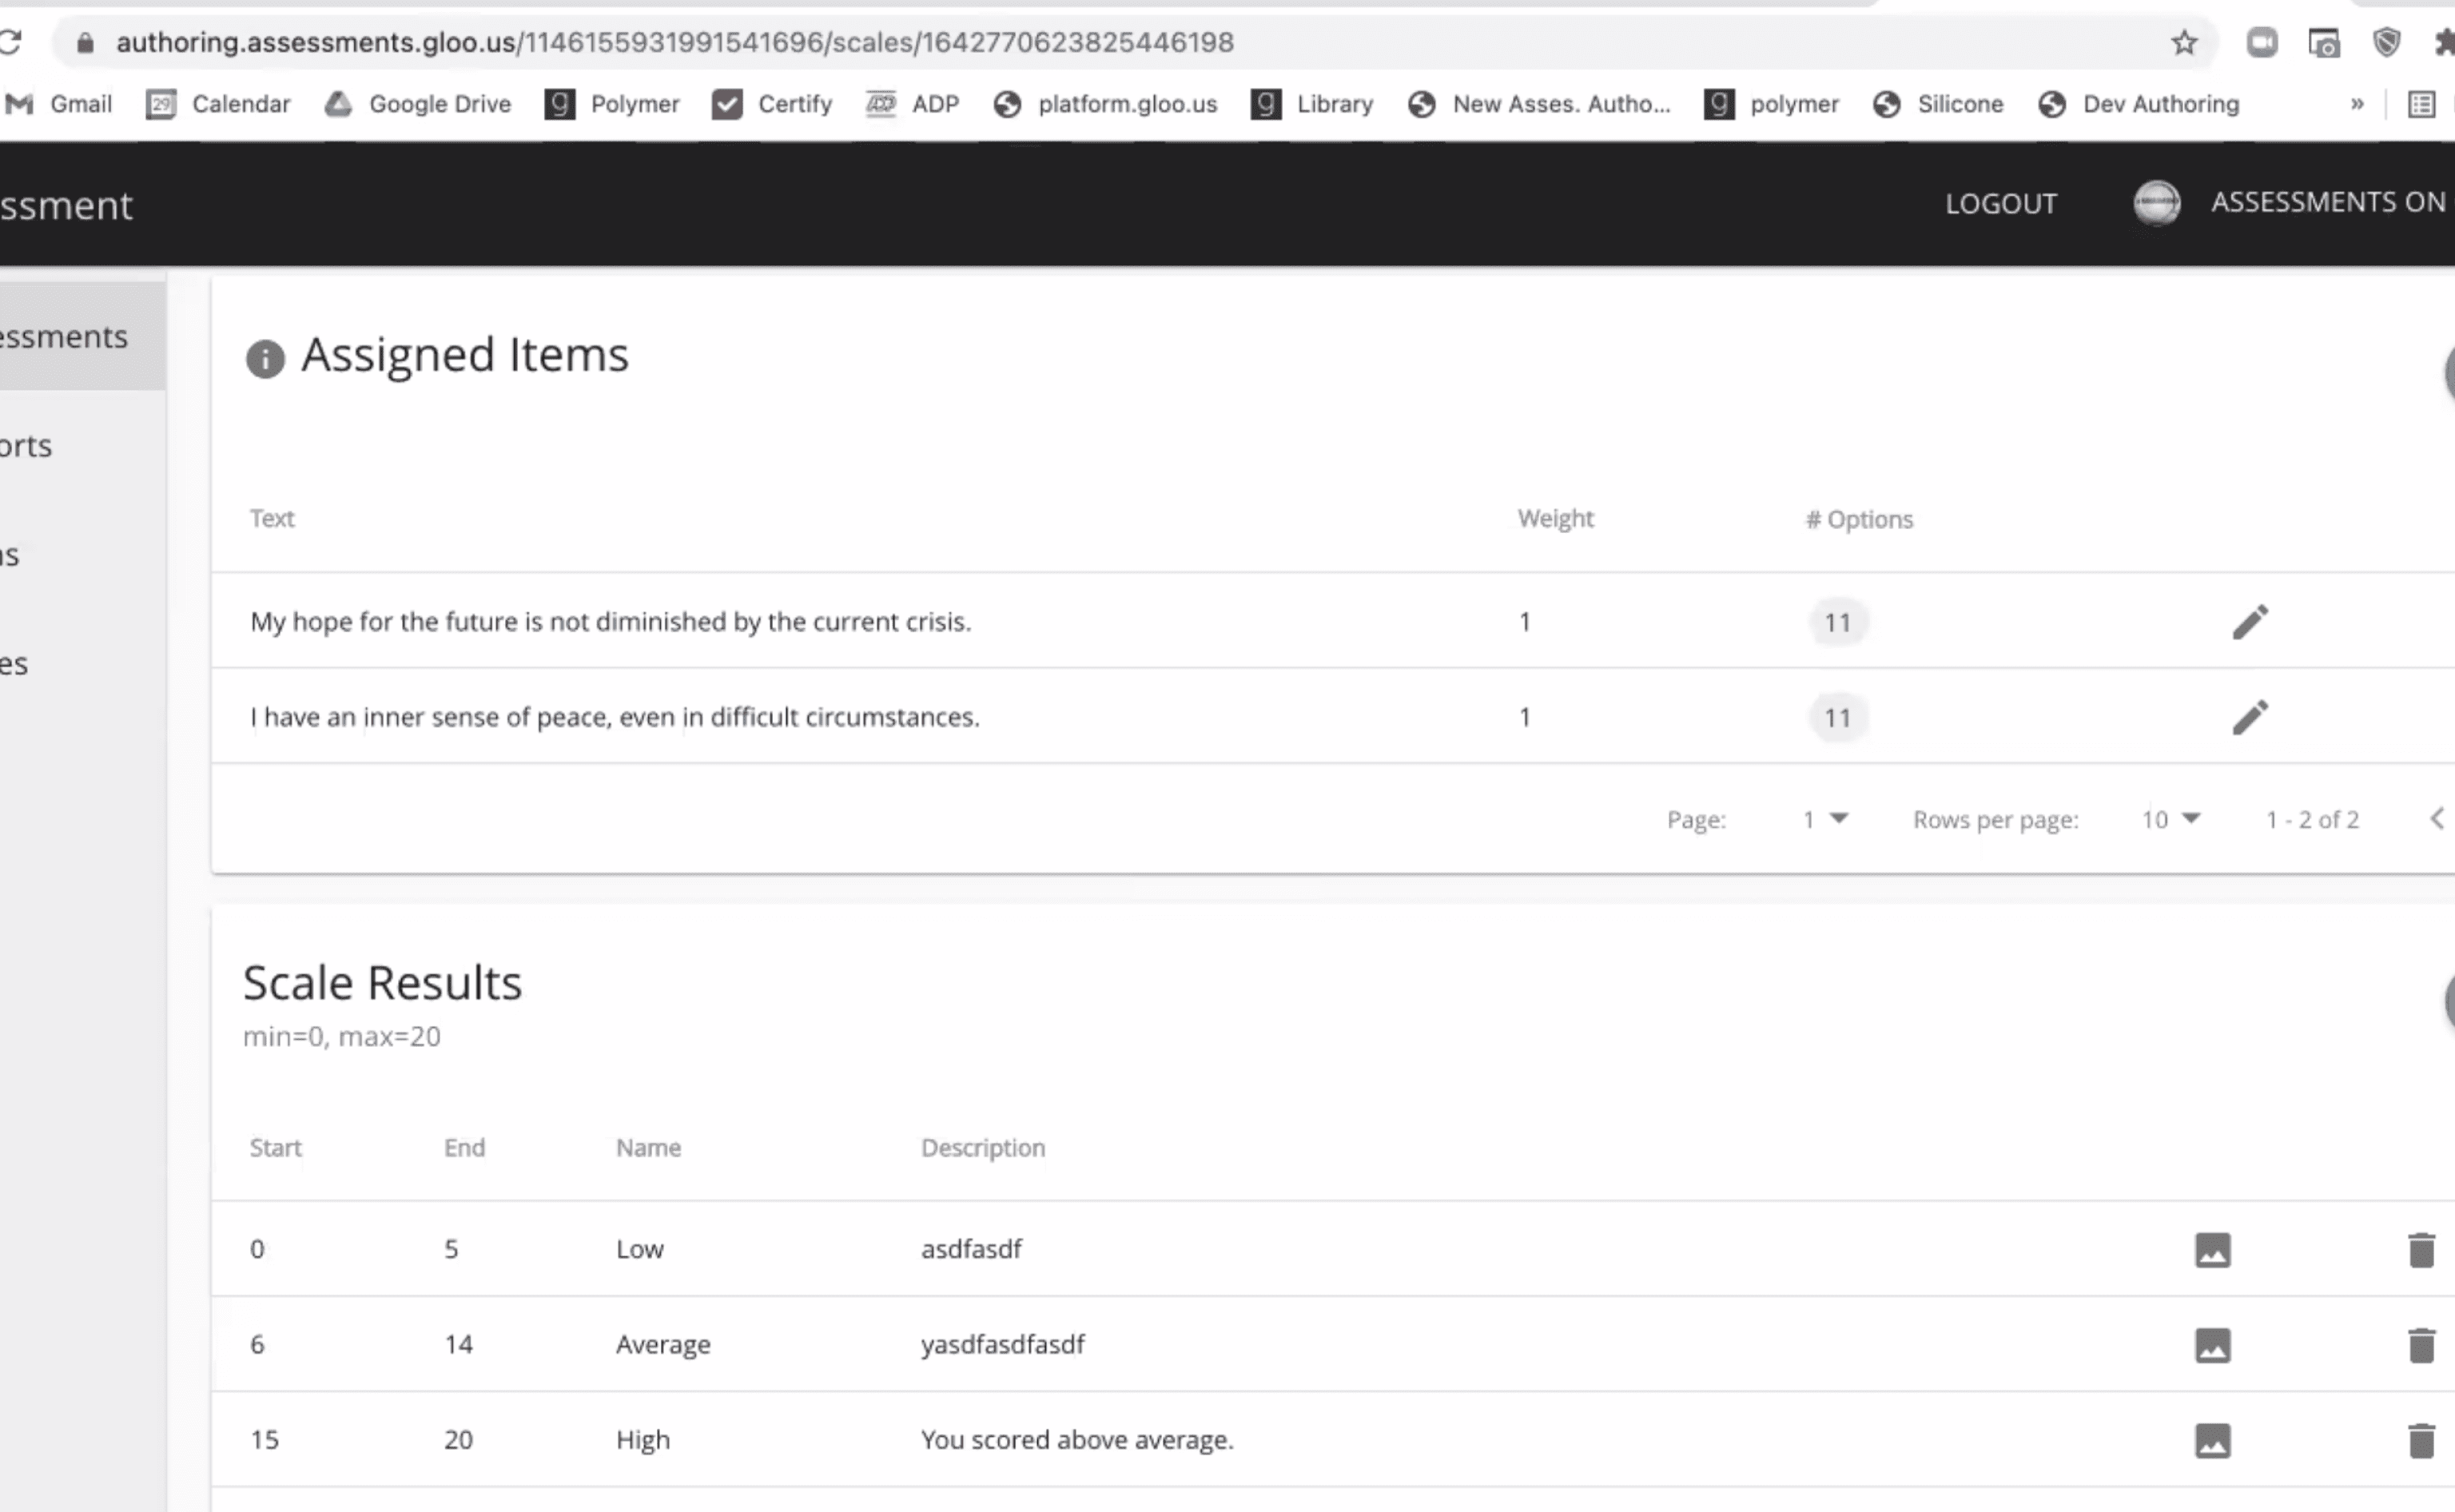Image resolution: width=2455 pixels, height=1512 pixels.
Task: Delete the Low scale result
Action: pos(2421,1250)
